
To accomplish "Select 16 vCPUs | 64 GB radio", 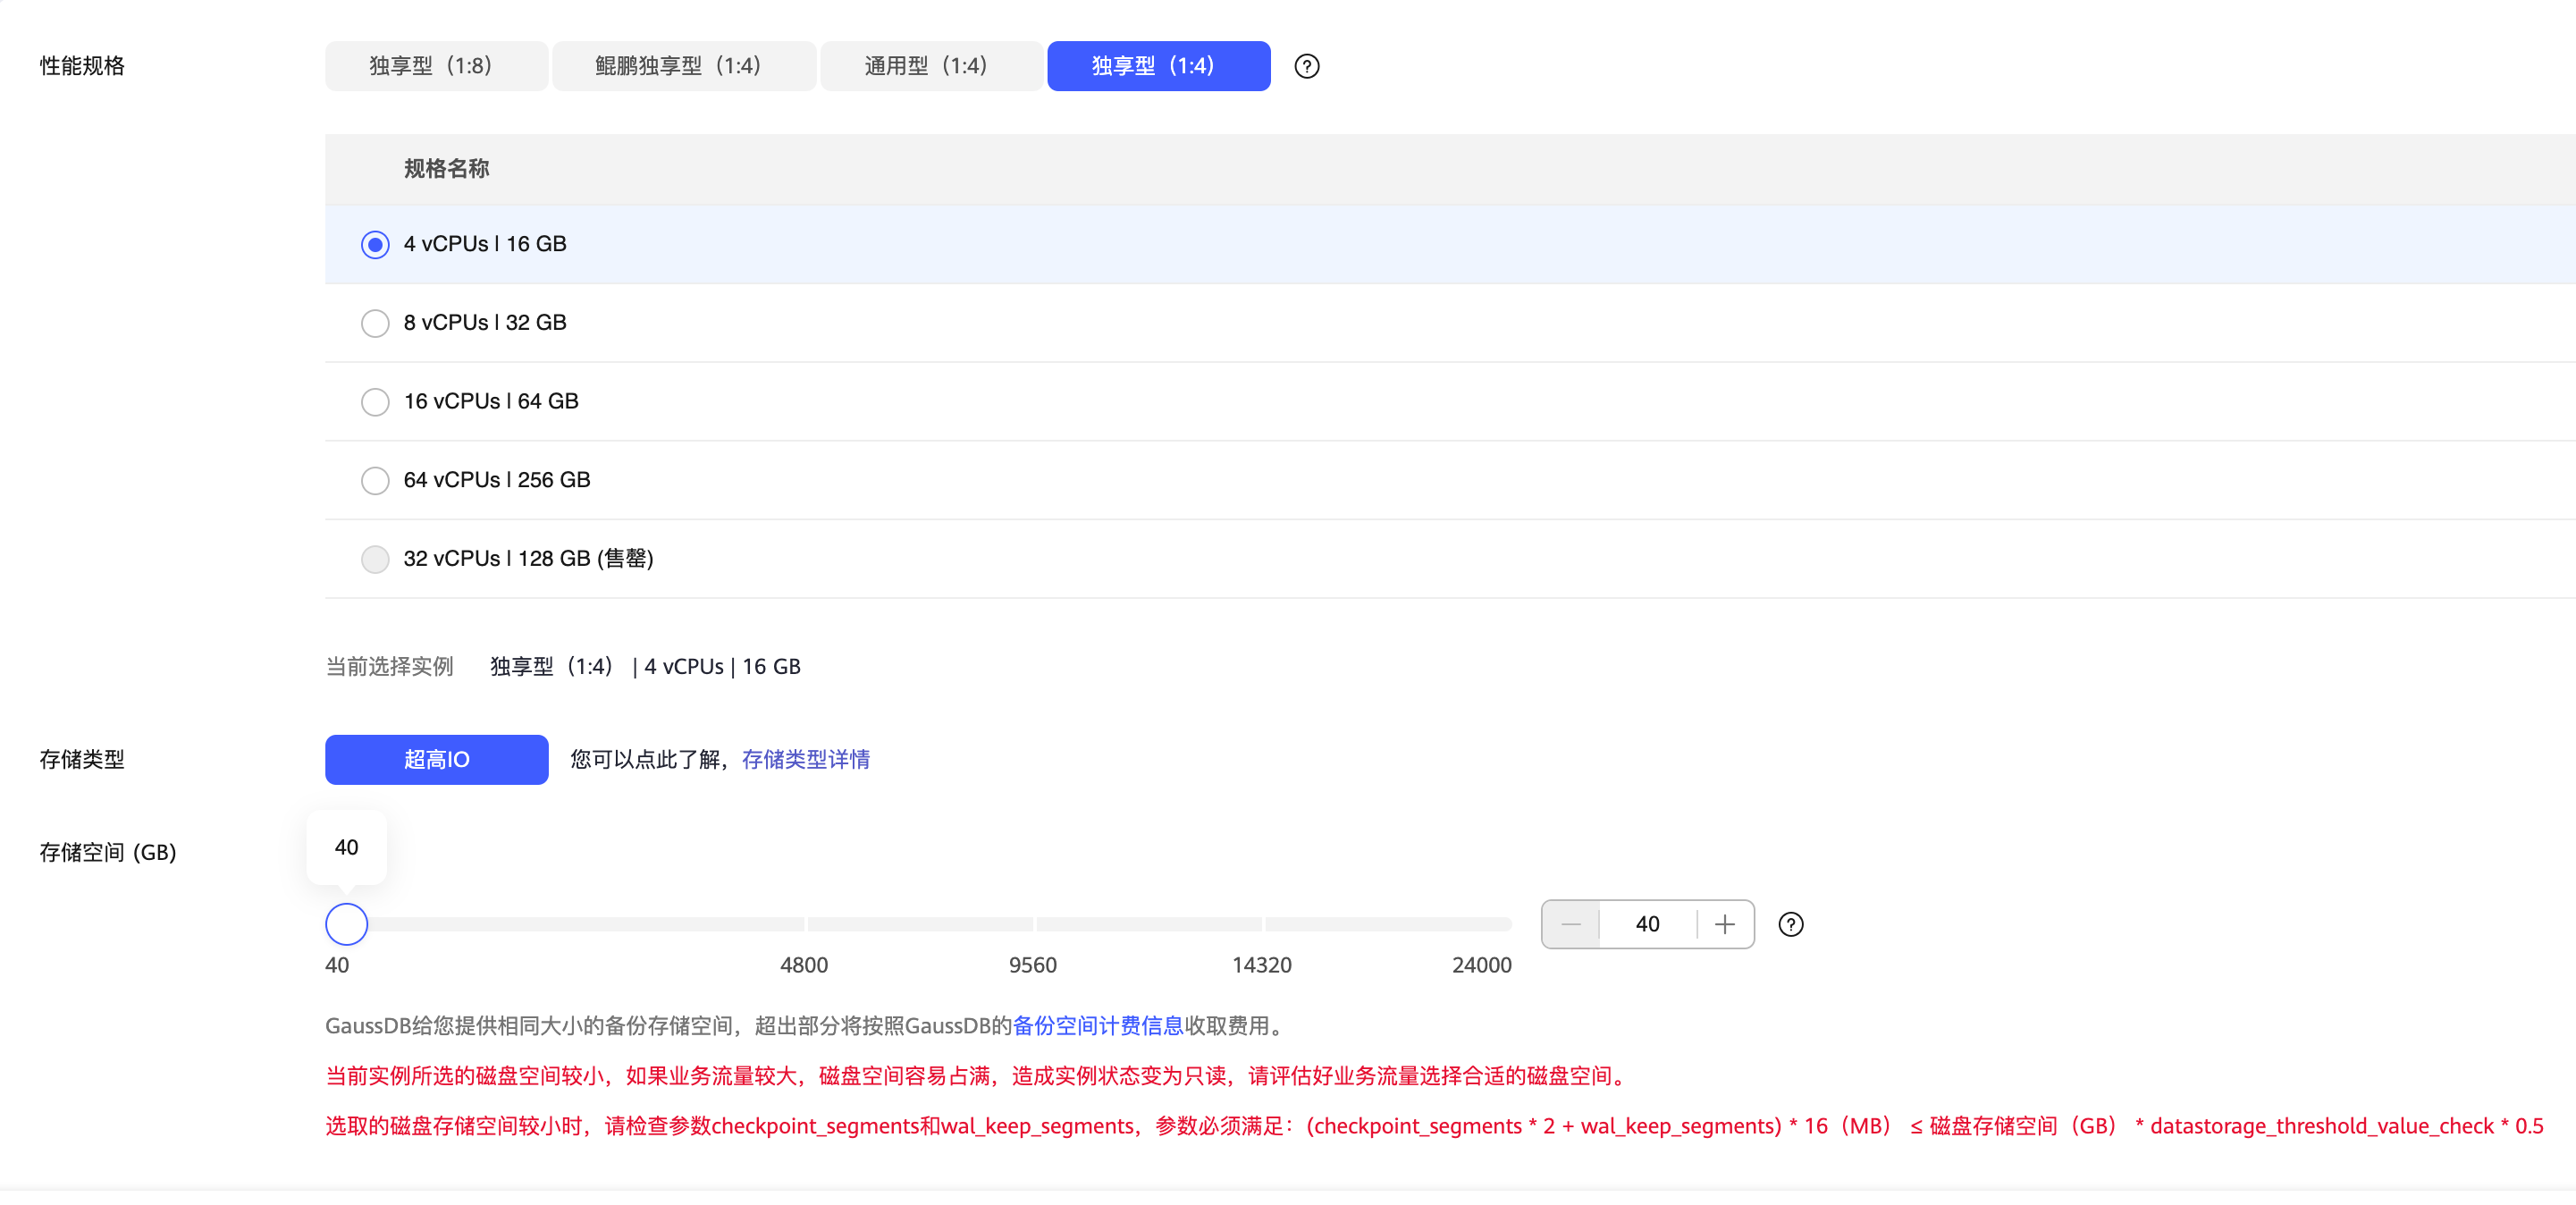I will (375, 401).
